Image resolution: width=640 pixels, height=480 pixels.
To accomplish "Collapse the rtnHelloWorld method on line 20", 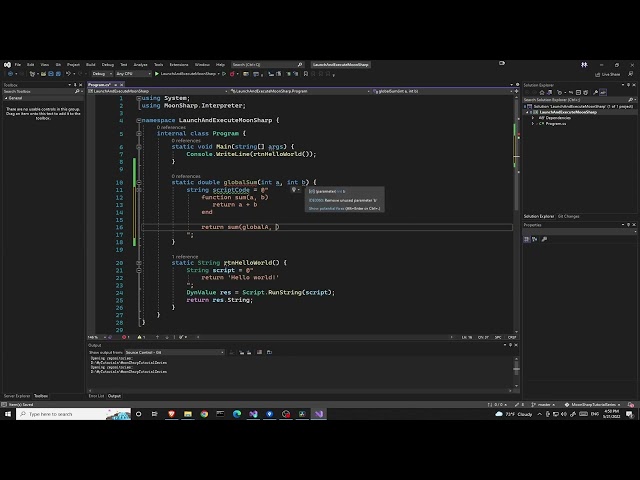I will click(x=138, y=262).
